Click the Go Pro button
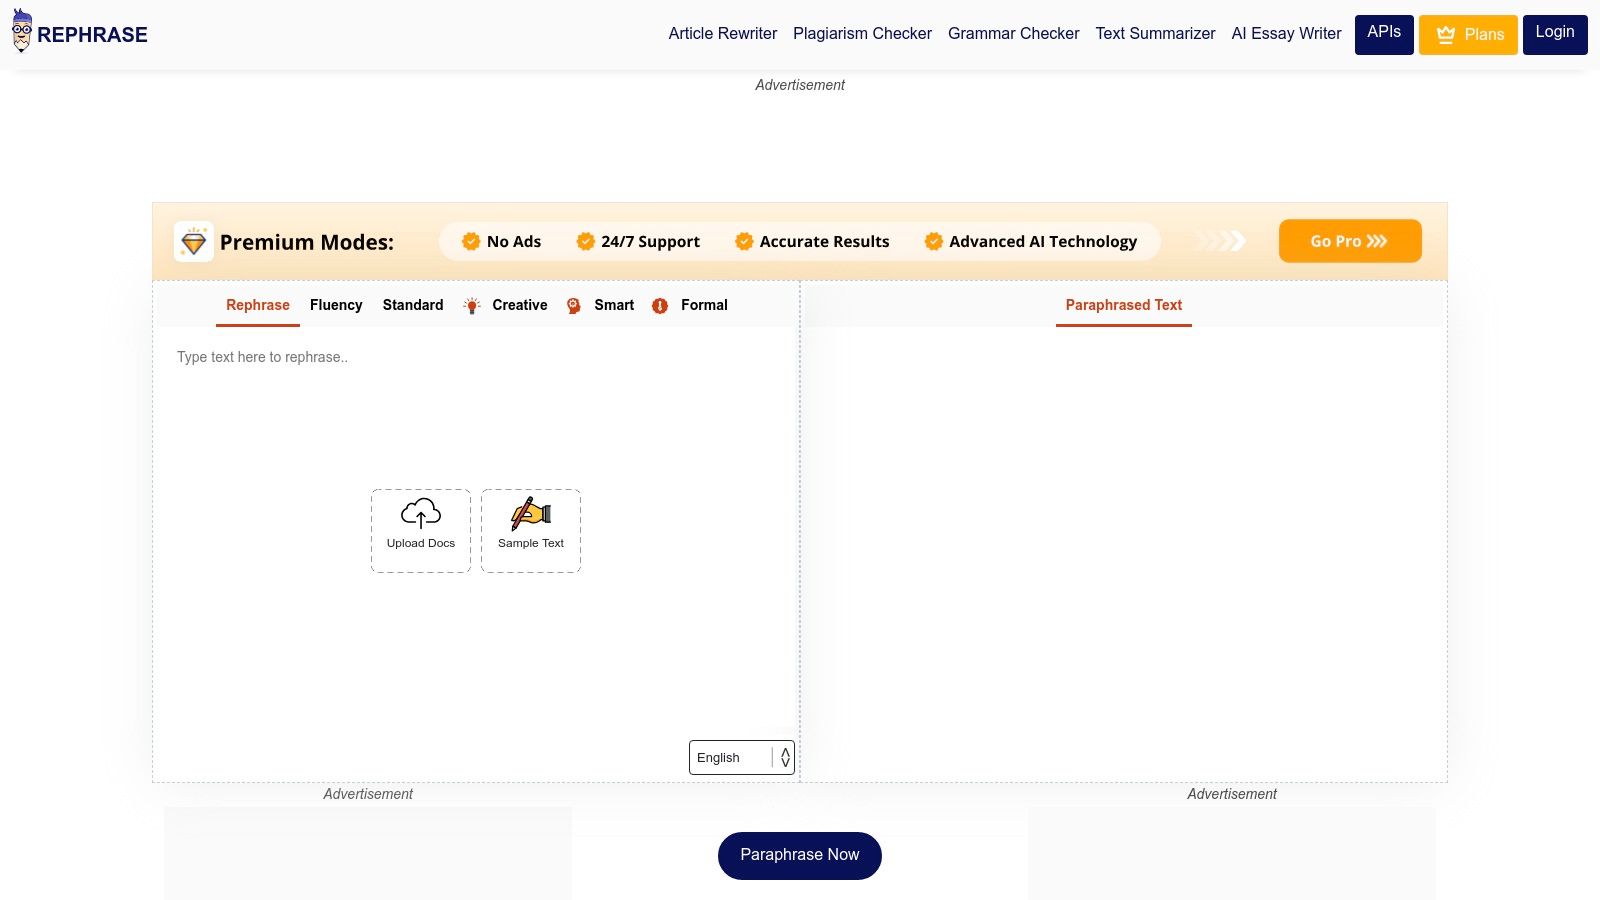Viewport: 1600px width, 900px height. (x=1349, y=241)
